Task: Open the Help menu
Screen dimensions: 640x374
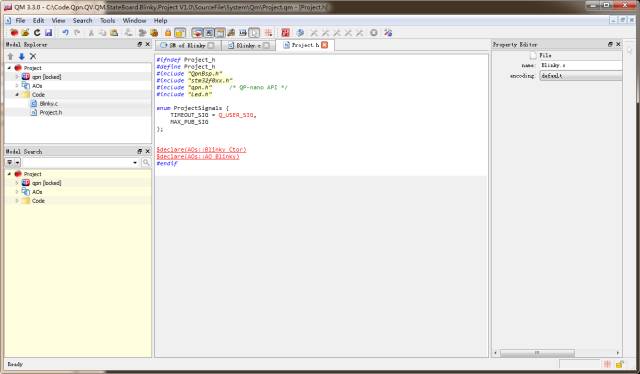Action: 160,20
